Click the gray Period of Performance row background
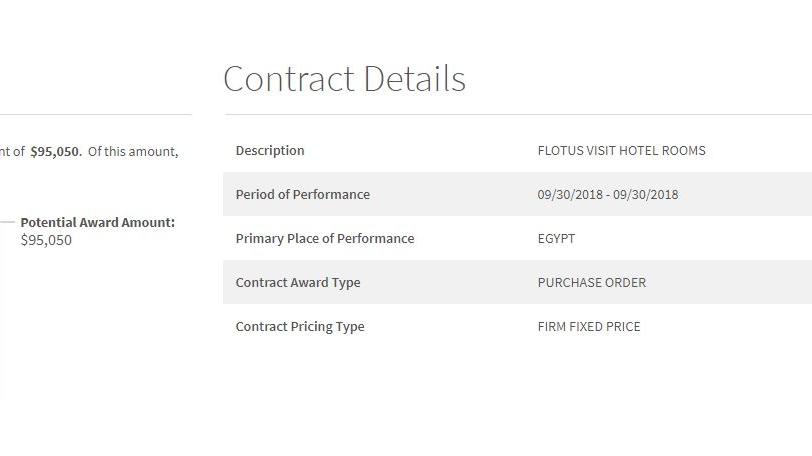Image resolution: width=812 pixels, height=456 pixels. 517,195
